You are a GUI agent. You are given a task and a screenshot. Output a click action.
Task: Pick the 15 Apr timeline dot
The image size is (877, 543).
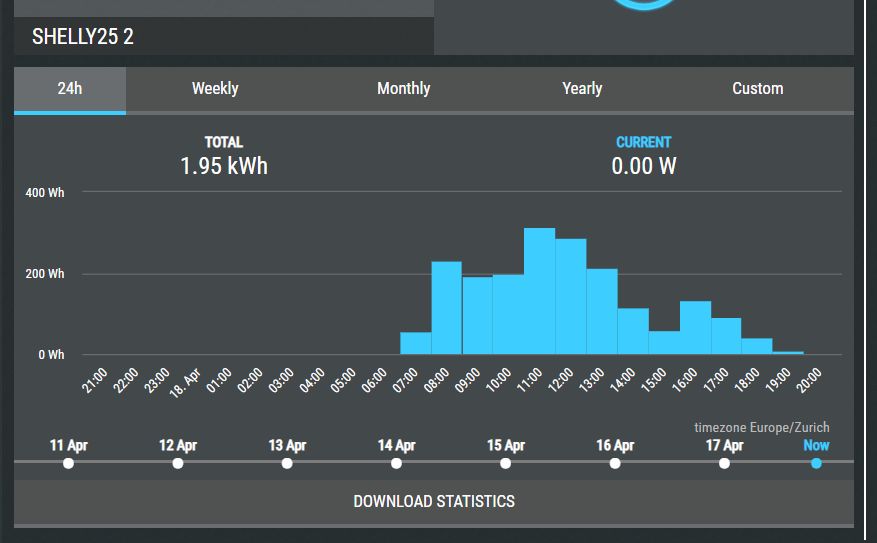[506, 464]
